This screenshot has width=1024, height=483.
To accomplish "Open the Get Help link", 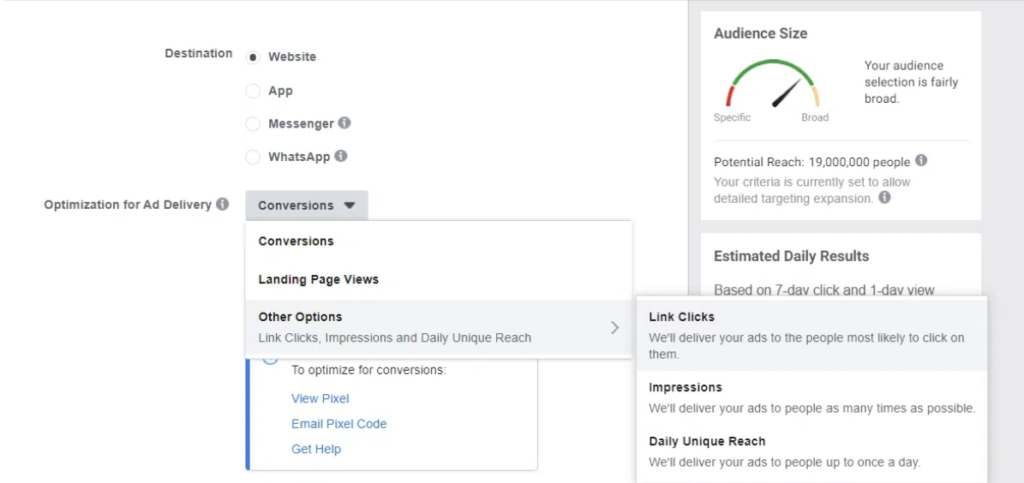I will coord(316,449).
